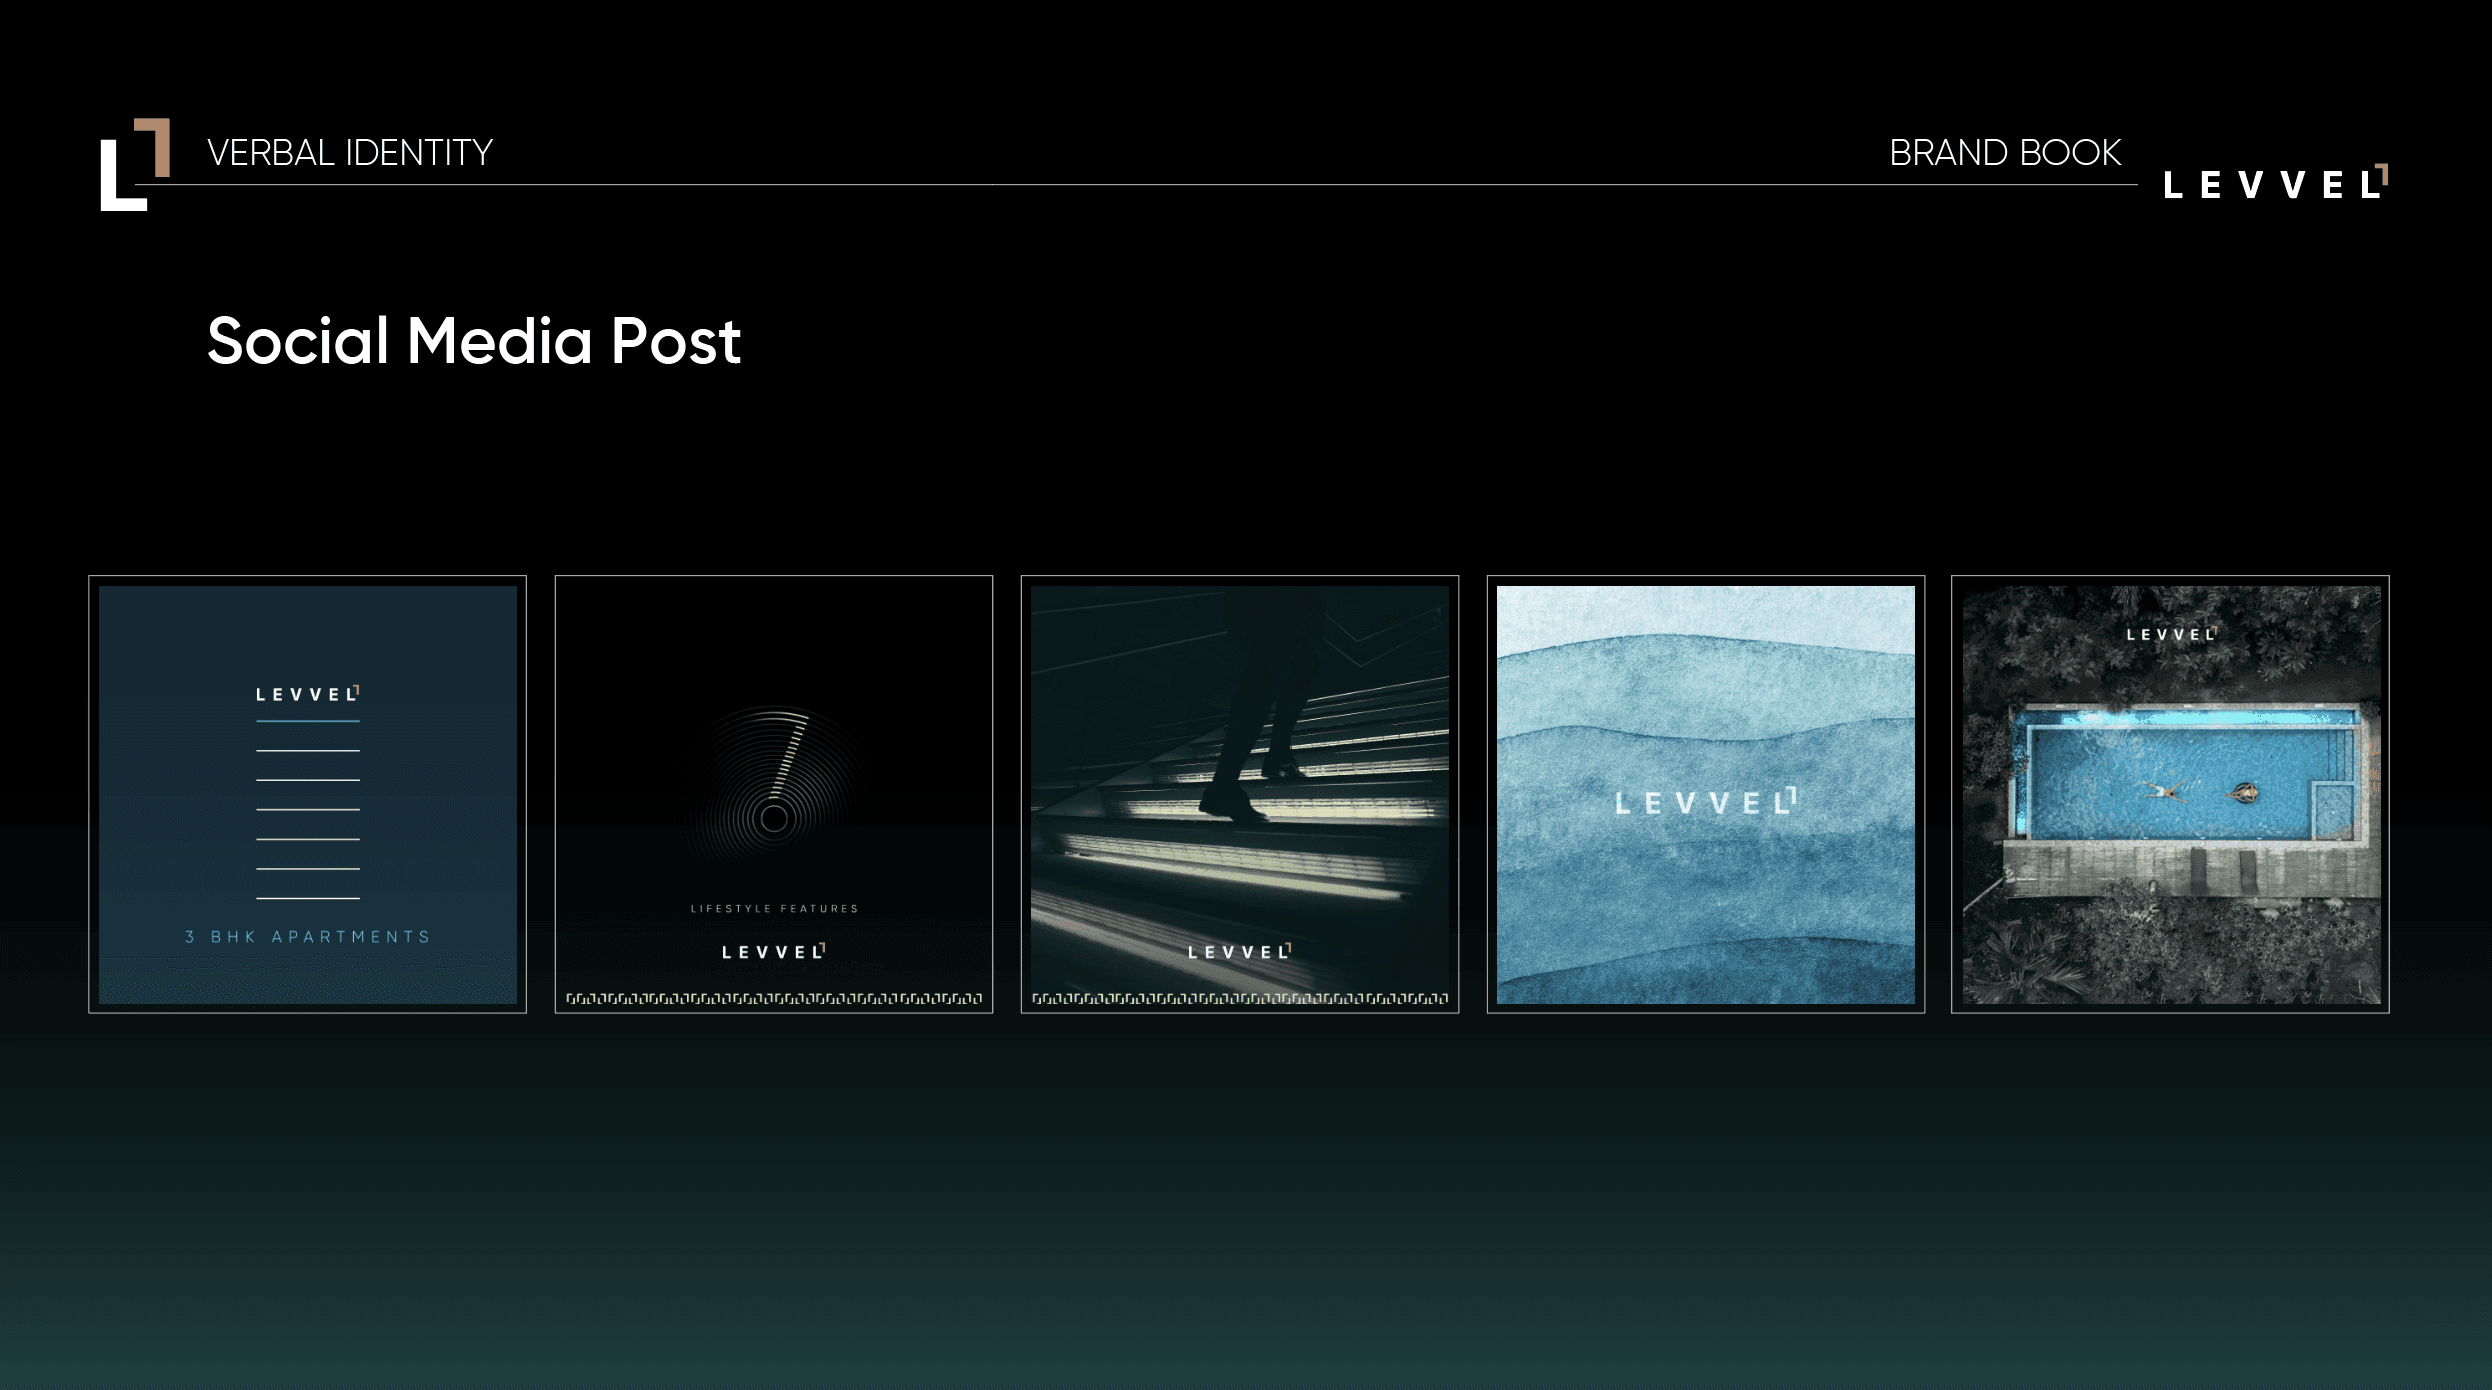Click the LEVVEL wordmark logo in header

coord(2276,183)
